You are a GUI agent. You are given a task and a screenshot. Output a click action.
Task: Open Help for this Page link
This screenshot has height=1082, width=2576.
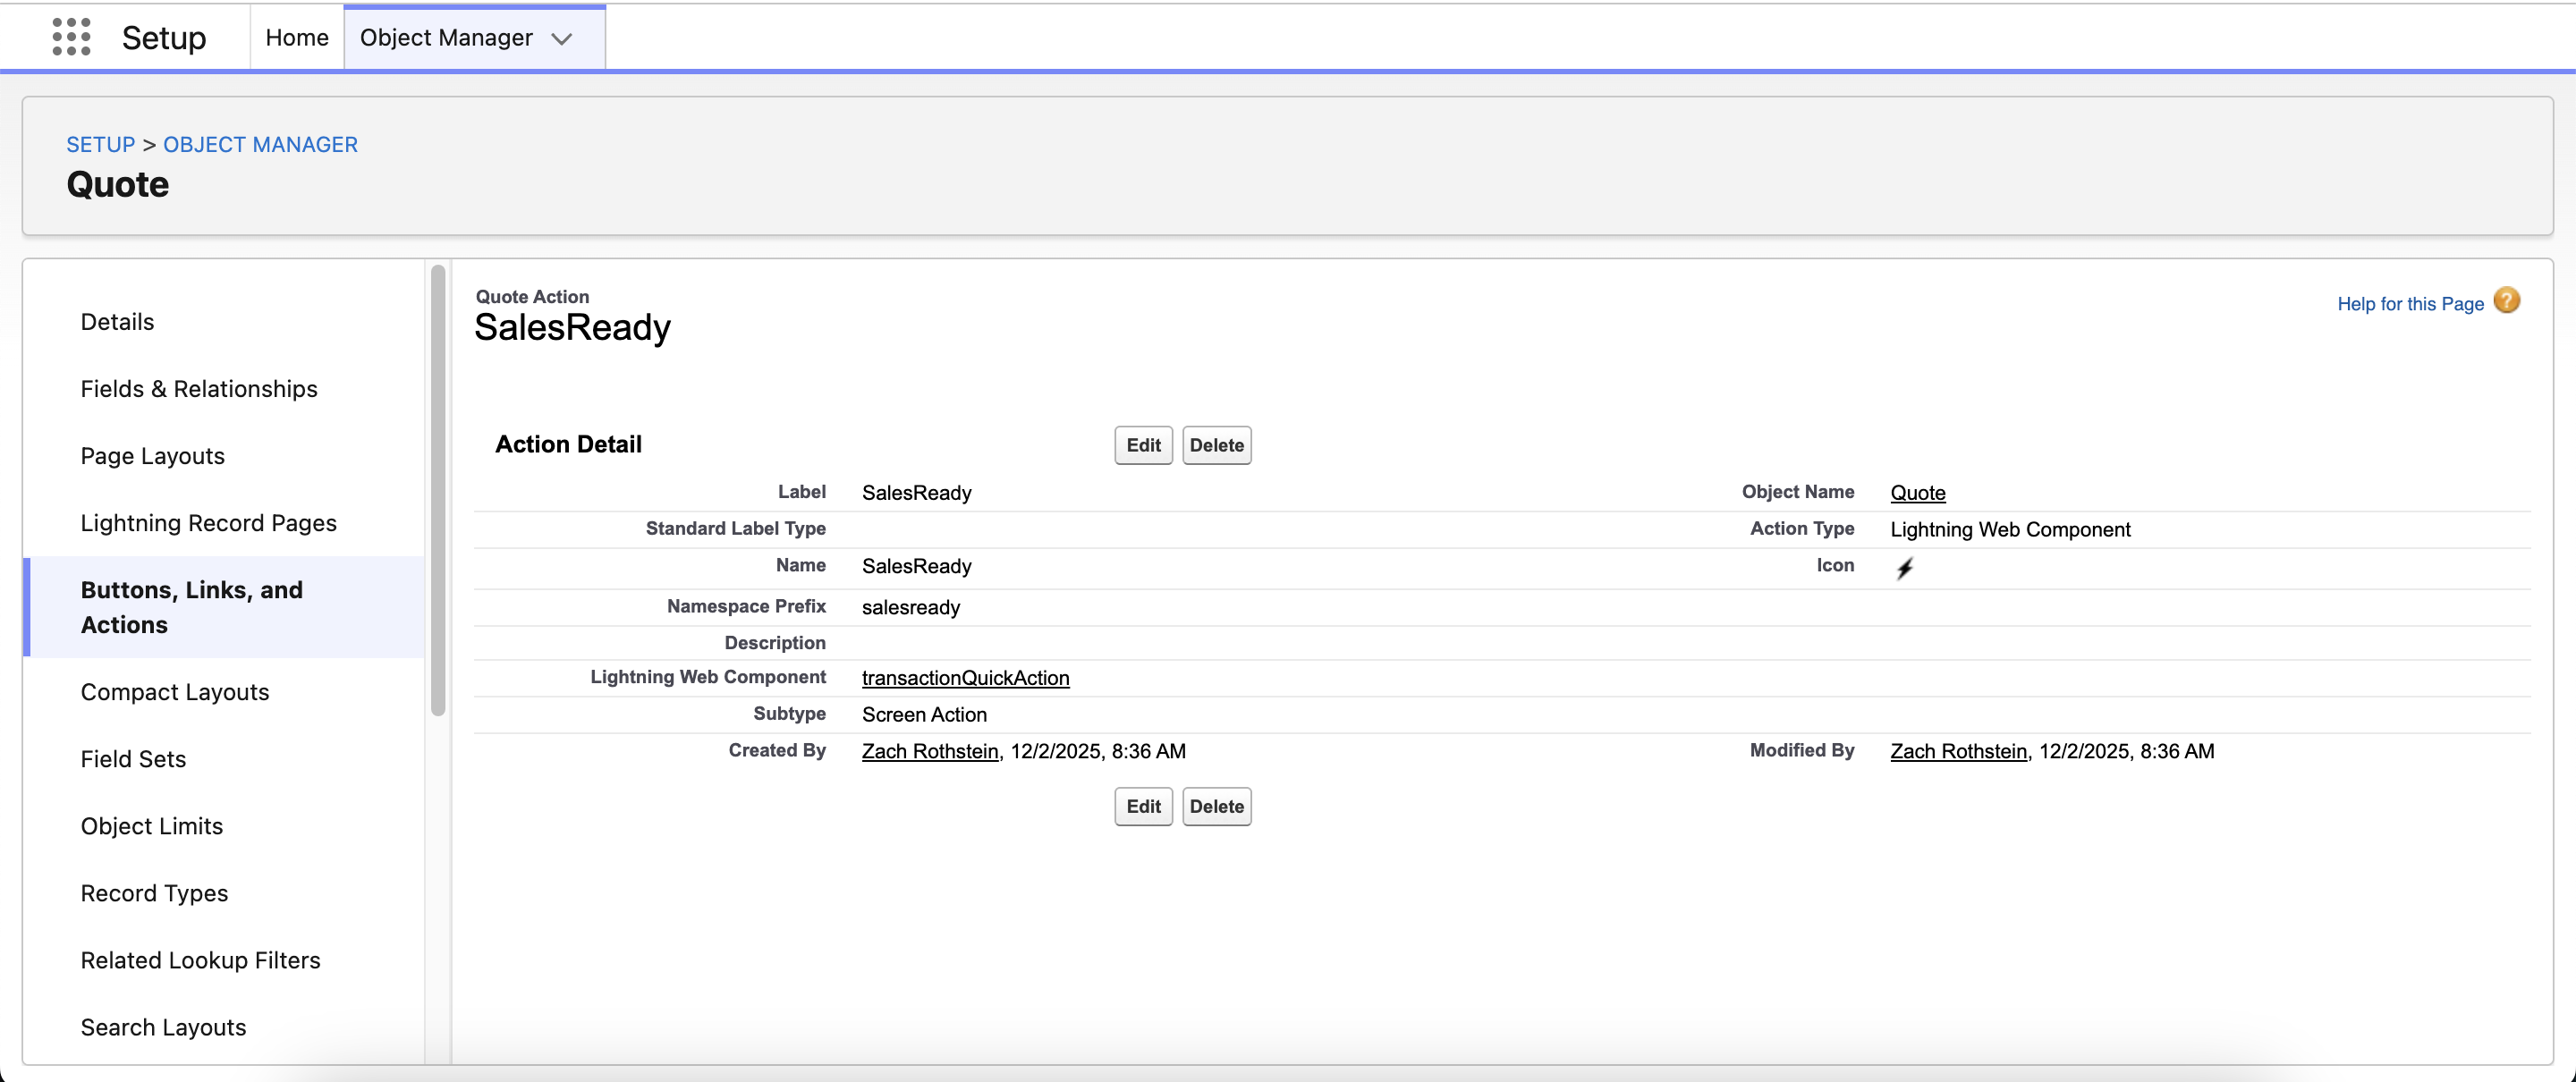click(x=2409, y=304)
